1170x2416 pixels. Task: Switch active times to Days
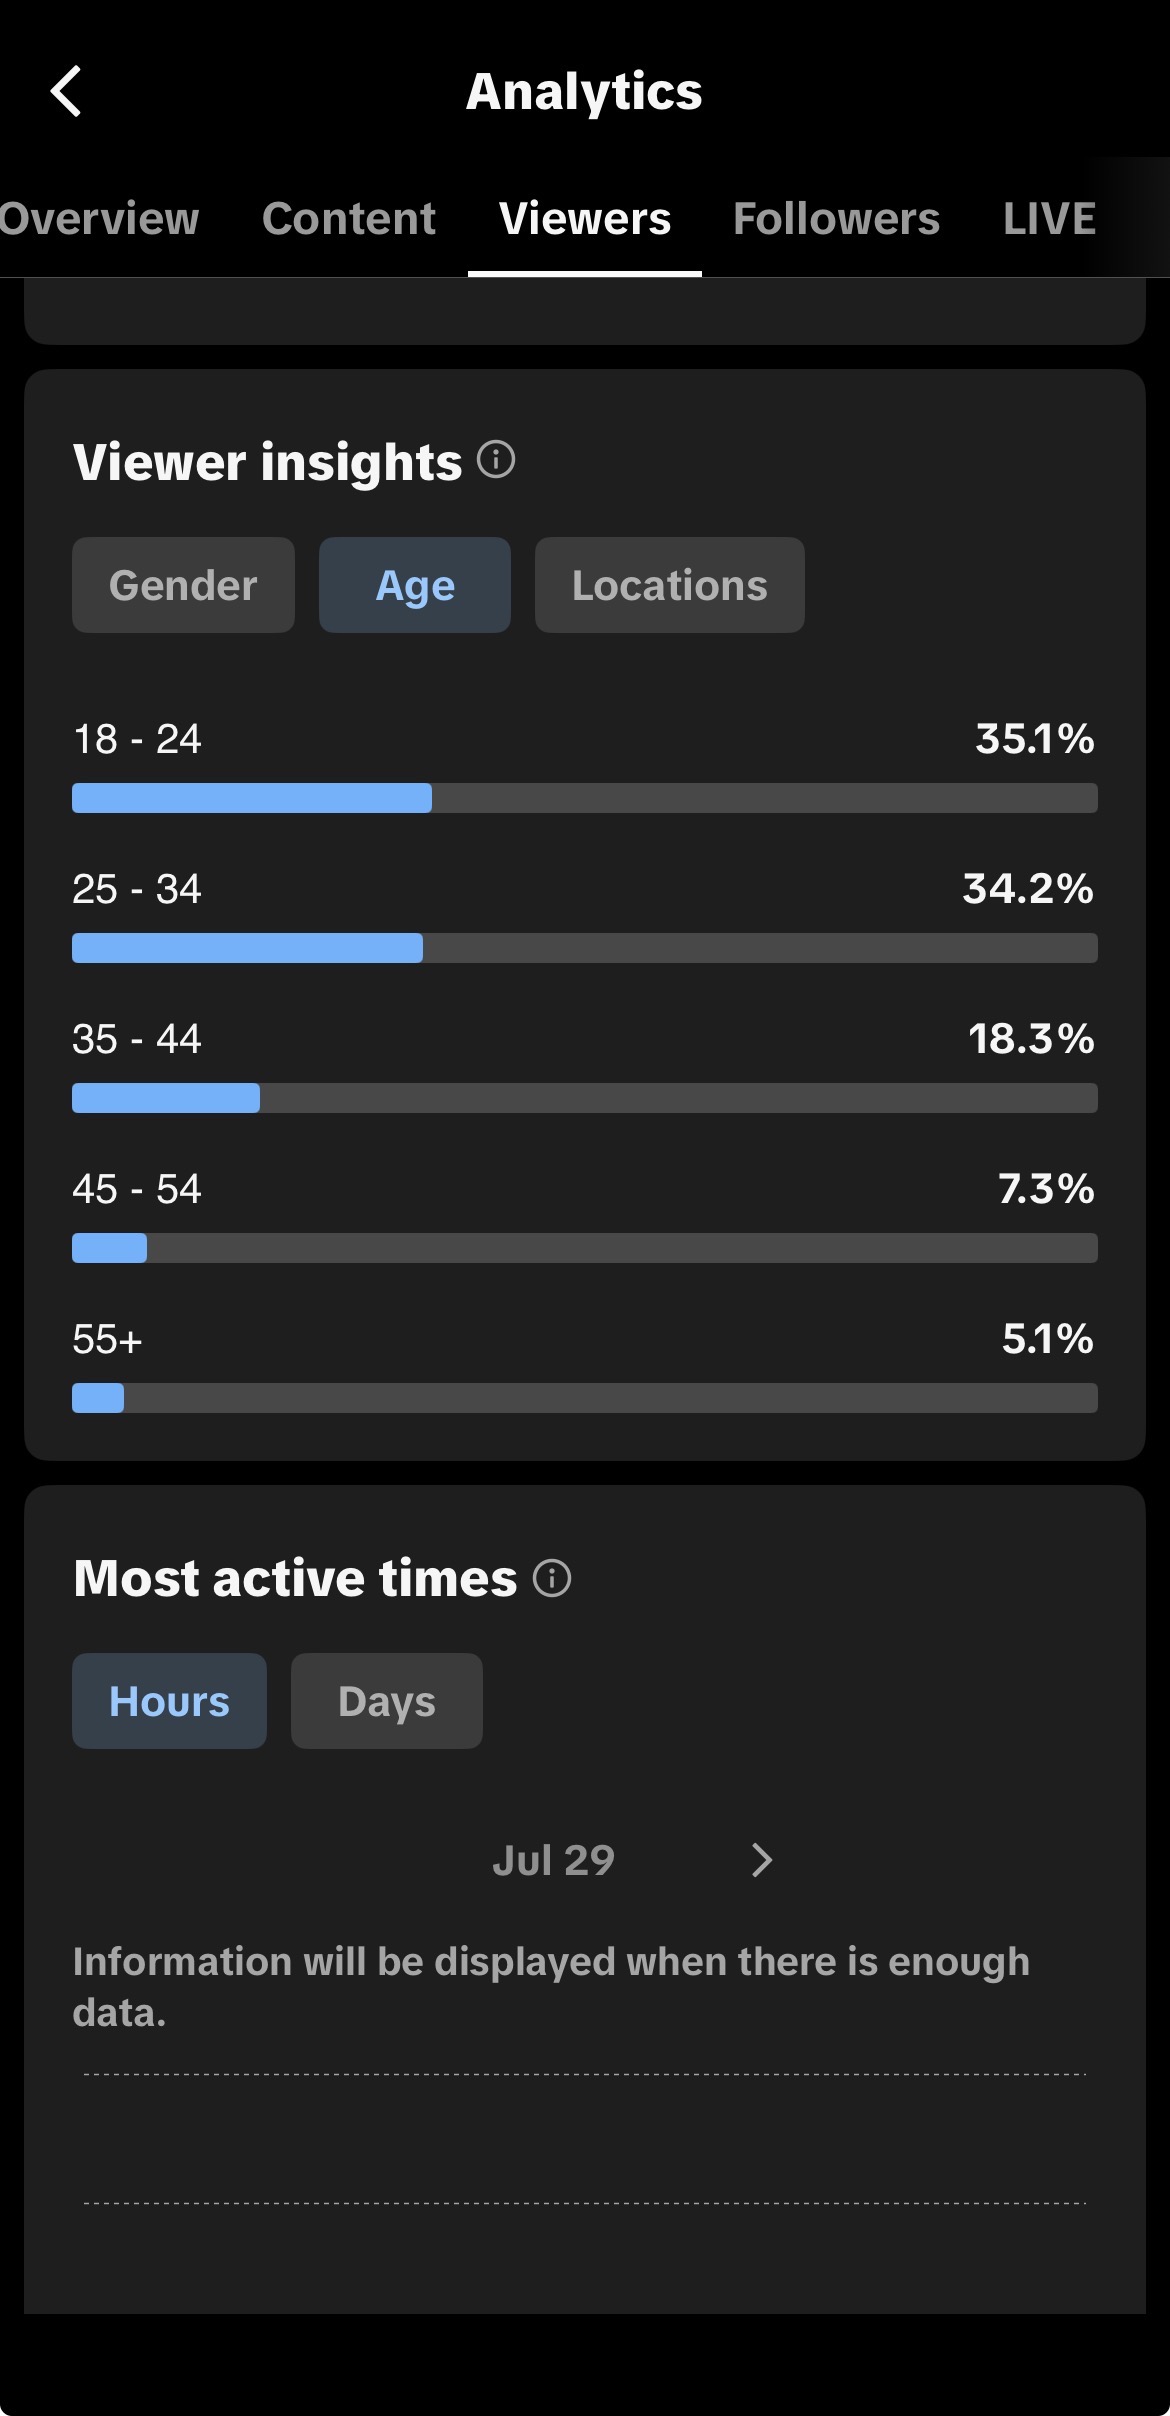click(x=387, y=1701)
